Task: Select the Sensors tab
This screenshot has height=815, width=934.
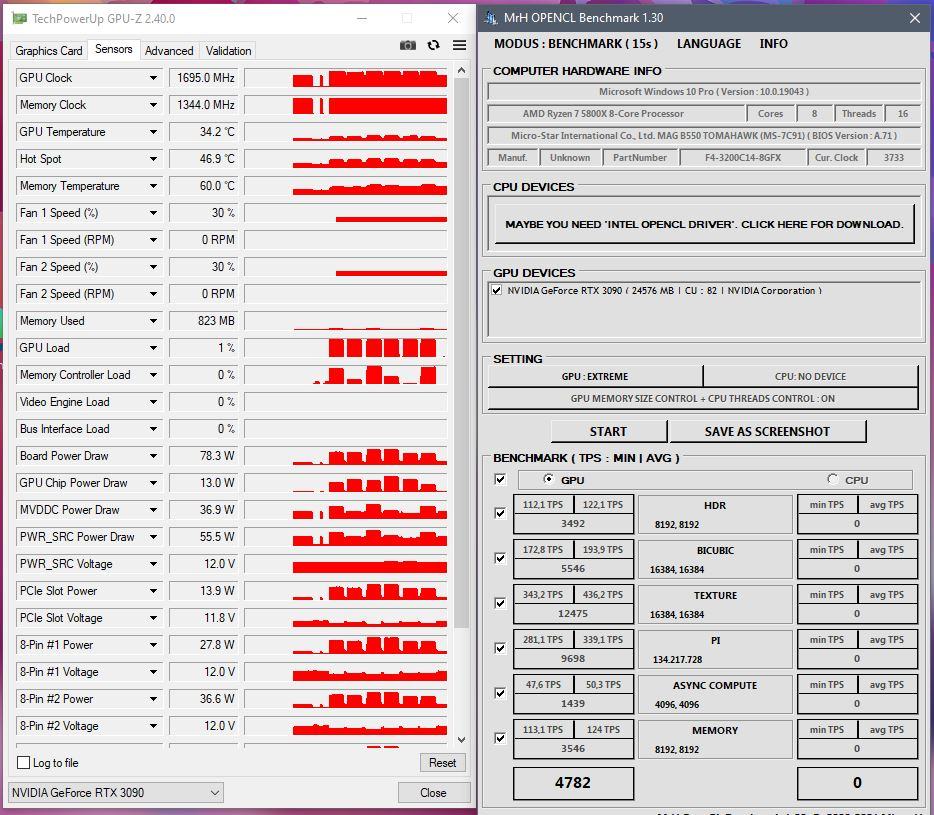Action: pos(114,49)
